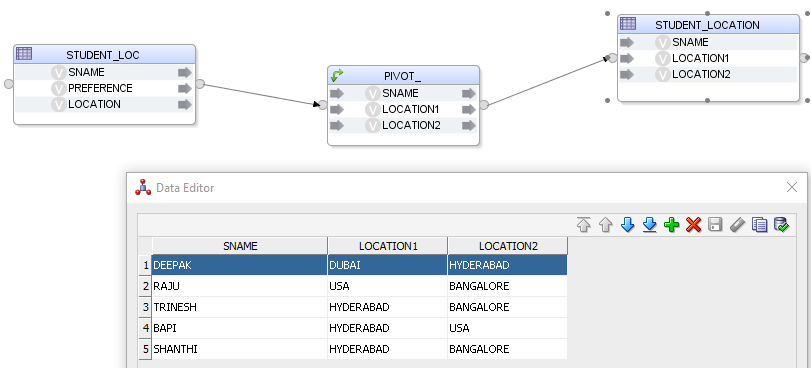The height and width of the screenshot is (368, 811).
Task: Click the DEEPAK cell
Action: pos(239,265)
